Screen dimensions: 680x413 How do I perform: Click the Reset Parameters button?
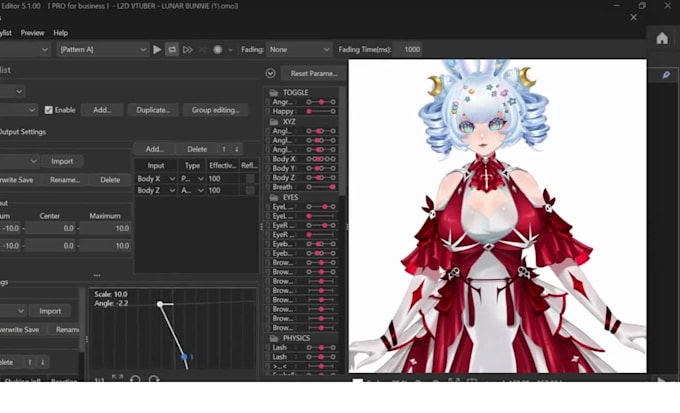314,73
